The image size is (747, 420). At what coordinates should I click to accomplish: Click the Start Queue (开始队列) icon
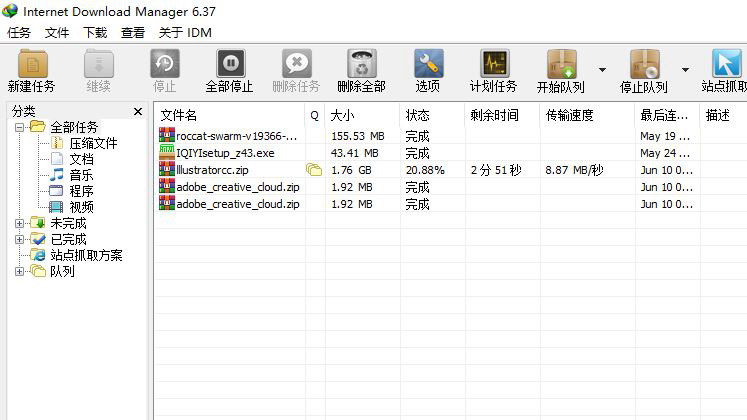click(562, 64)
